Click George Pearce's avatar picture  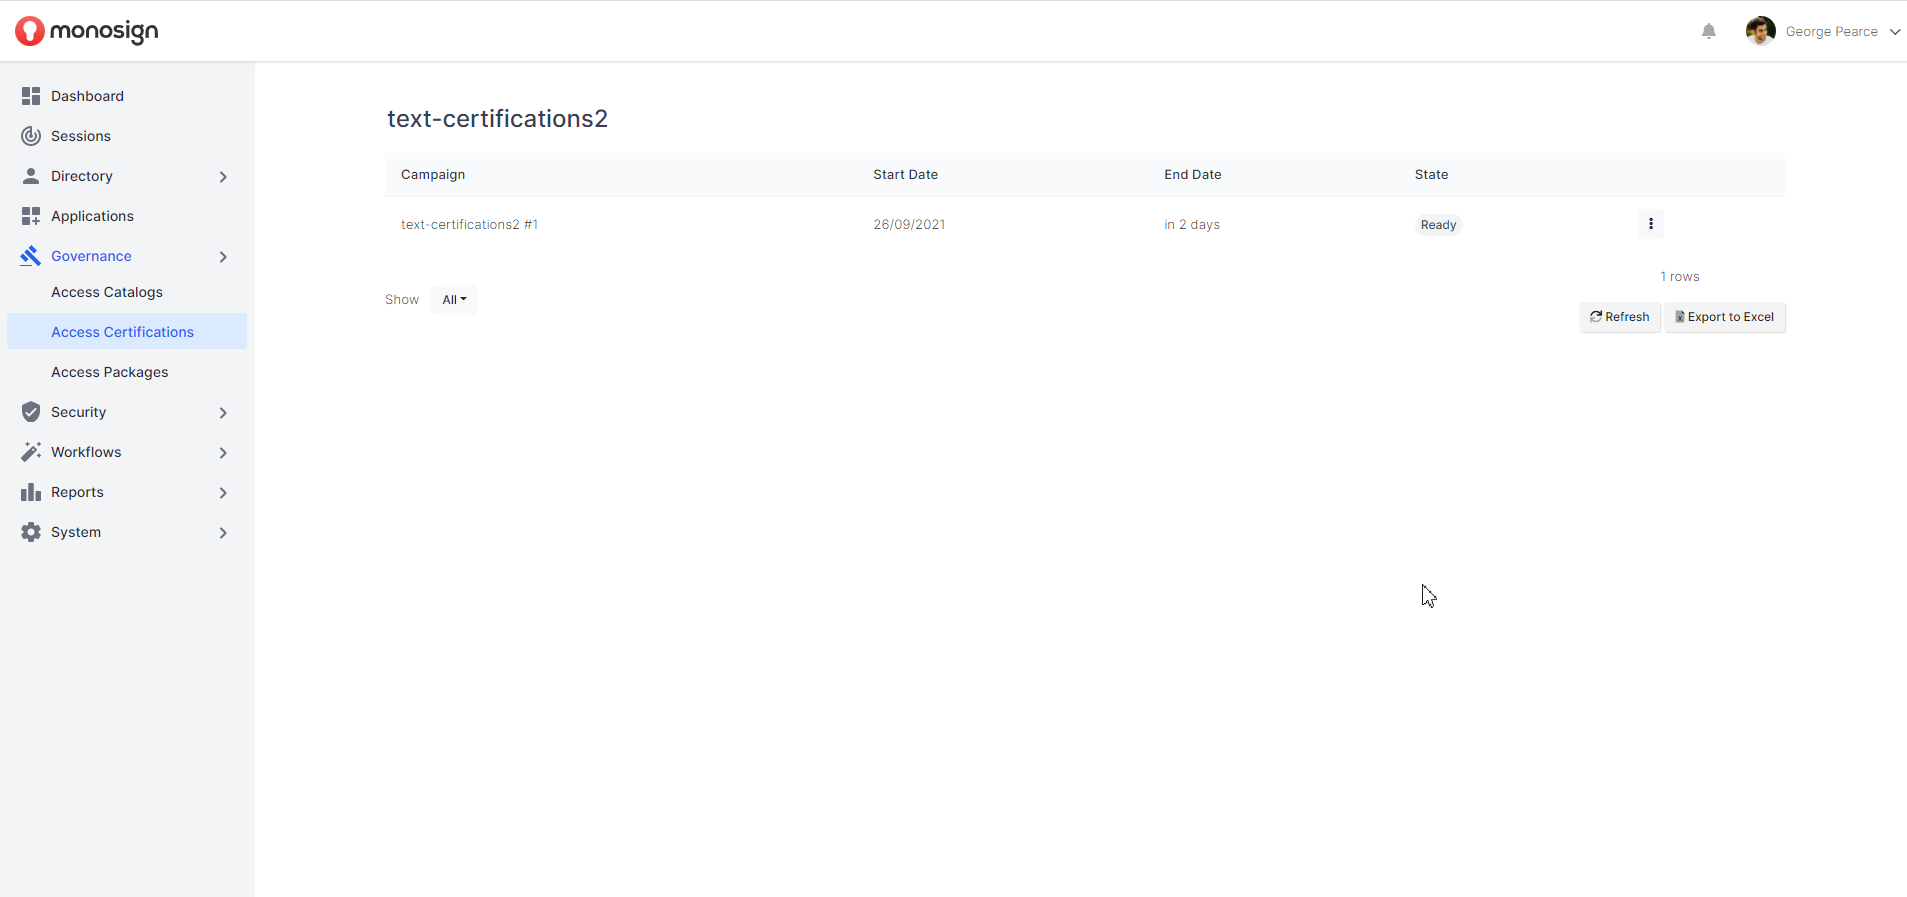[x=1760, y=32]
